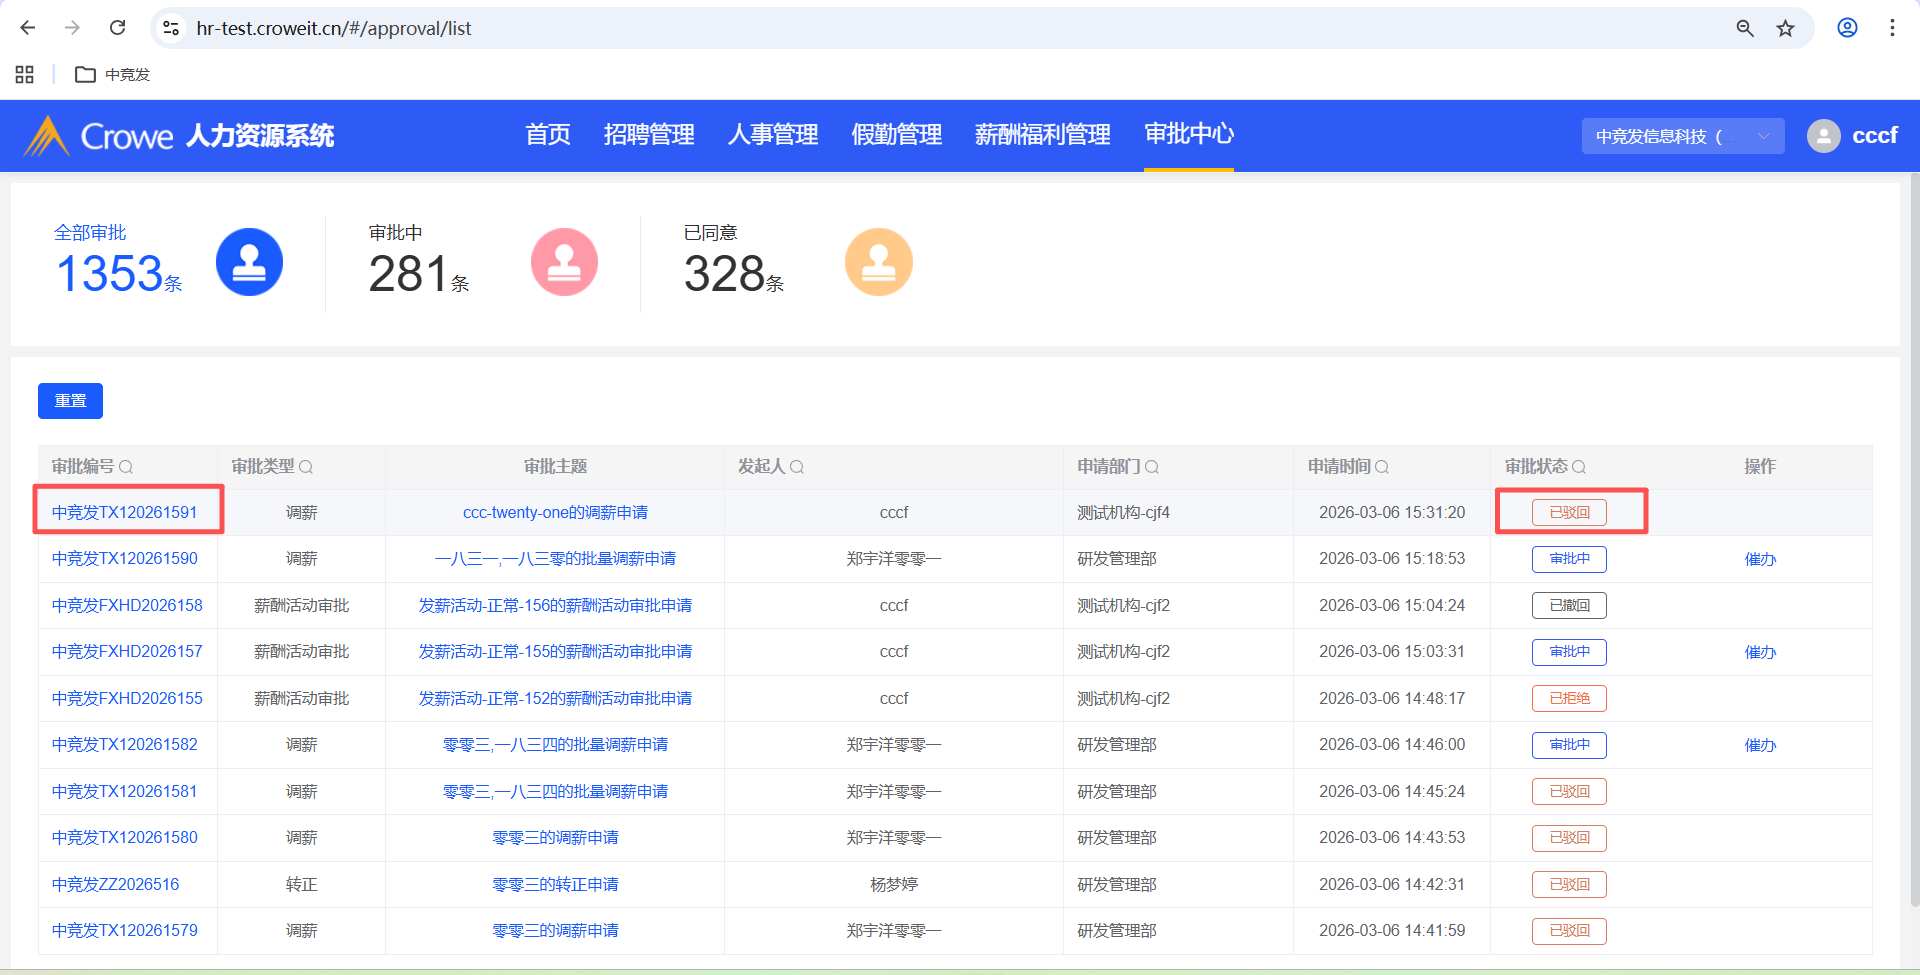Image resolution: width=1920 pixels, height=975 pixels.
Task: Expand the 中竞发信息科技 company dropdown
Action: tap(1682, 136)
